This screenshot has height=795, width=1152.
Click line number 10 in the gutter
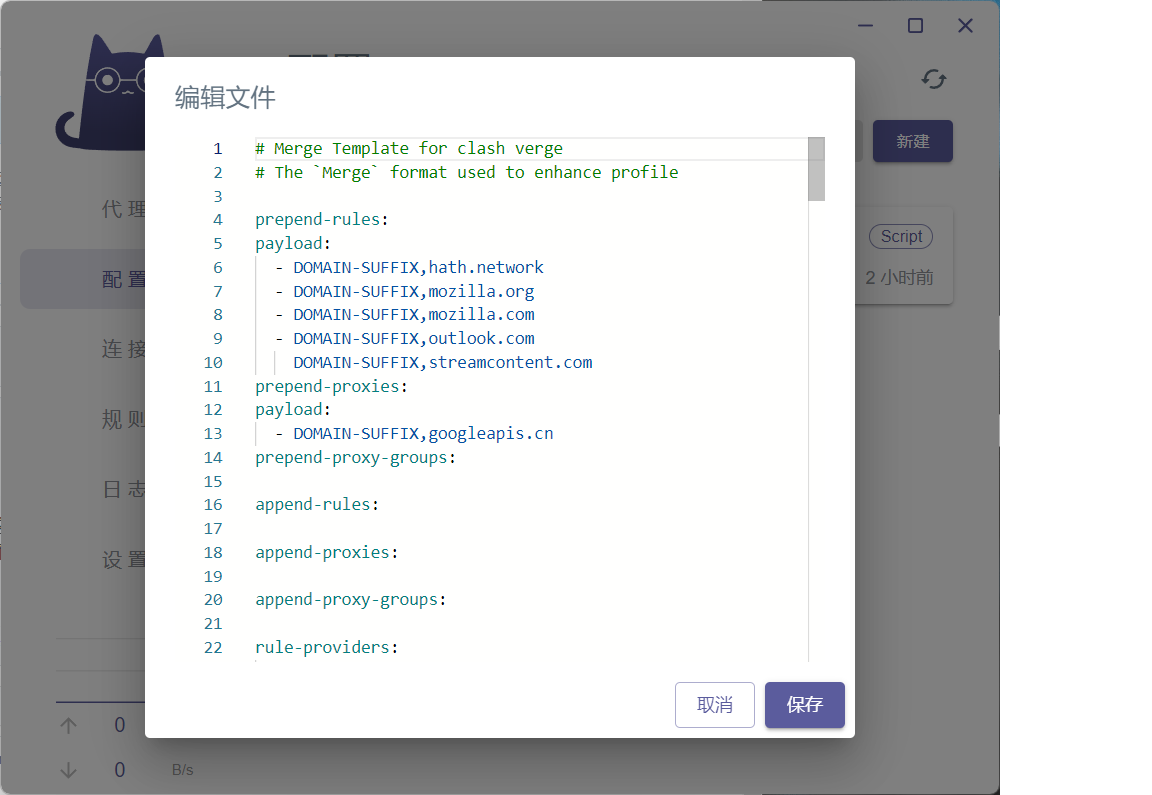[x=213, y=362]
